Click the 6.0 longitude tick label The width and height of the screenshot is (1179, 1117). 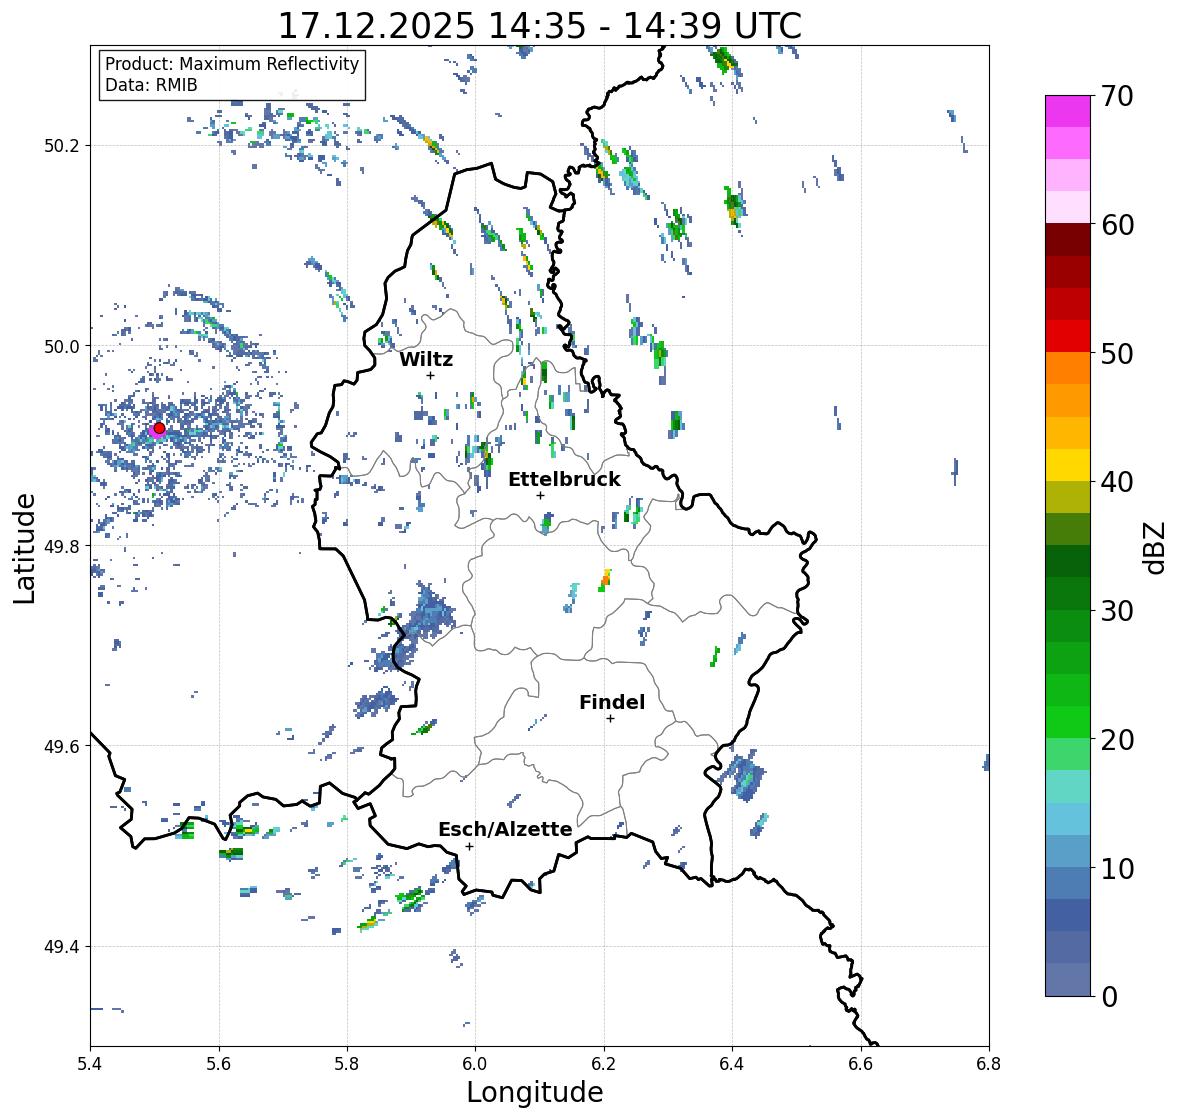[475, 1064]
